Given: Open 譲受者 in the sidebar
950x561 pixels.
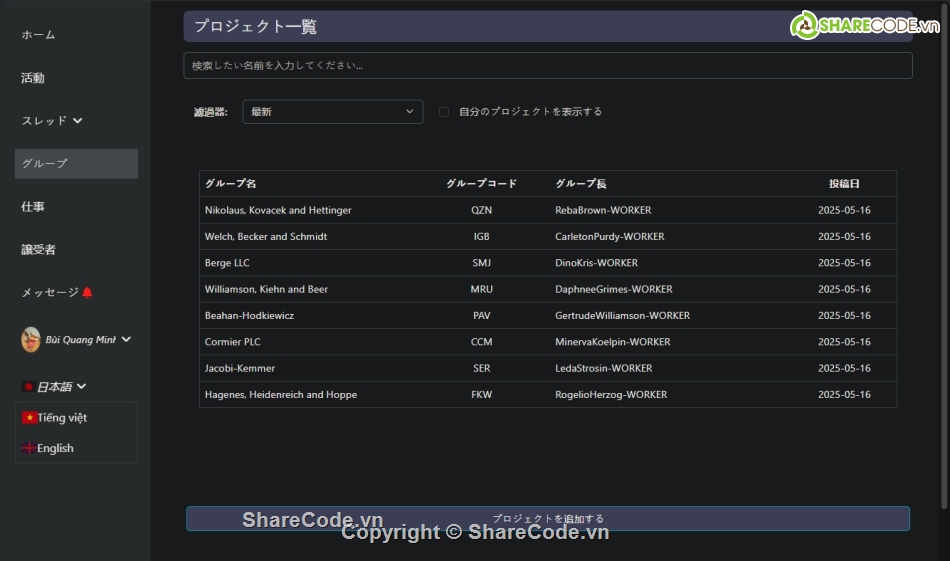Looking at the screenshot, I should (38, 250).
